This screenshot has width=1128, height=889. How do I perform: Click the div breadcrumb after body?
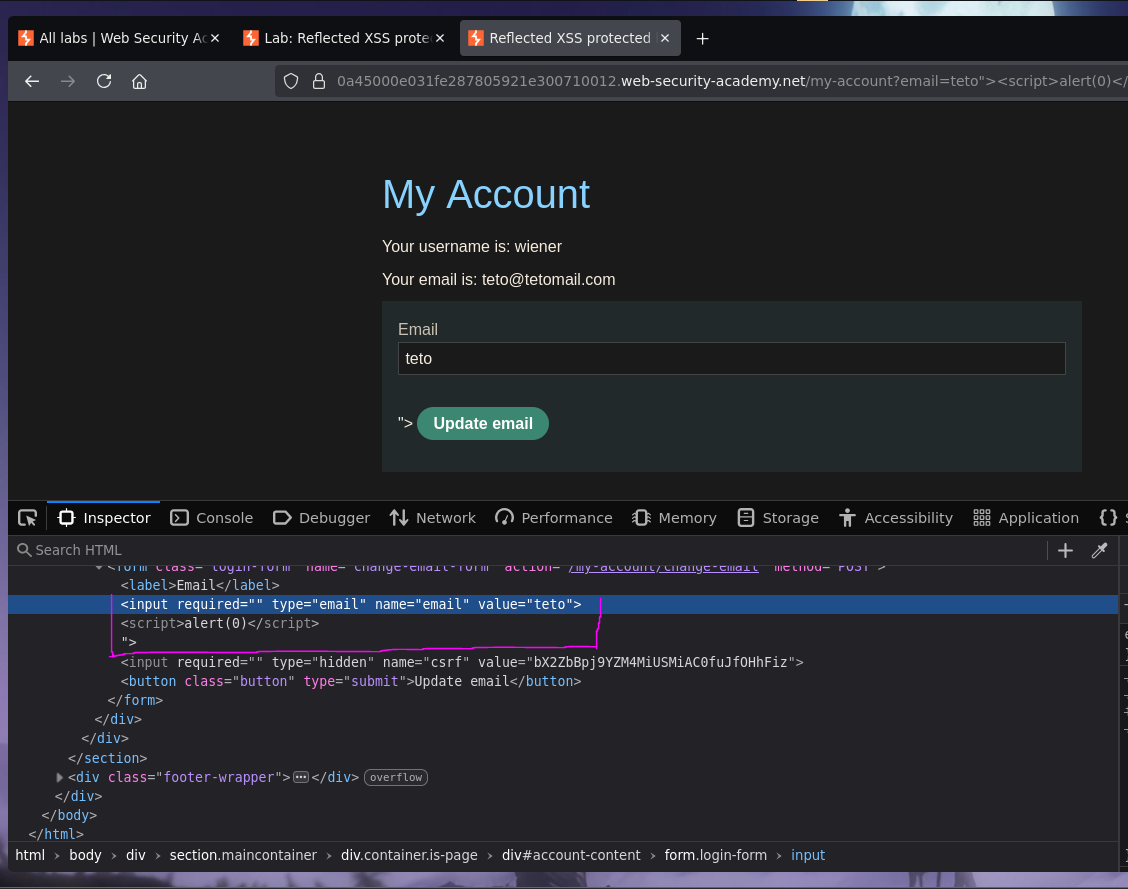tap(135, 855)
